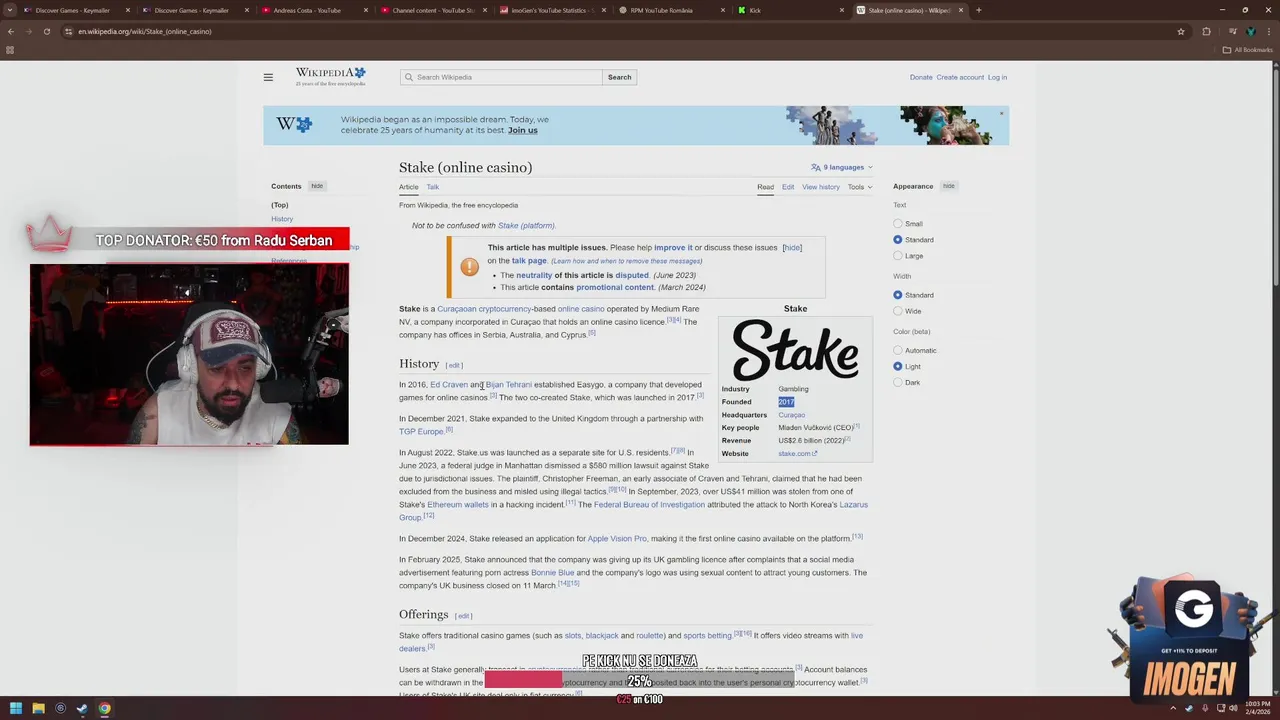This screenshot has width=1280, height=720.
Task: Select Standard text size
Action: (x=898, y=240)
